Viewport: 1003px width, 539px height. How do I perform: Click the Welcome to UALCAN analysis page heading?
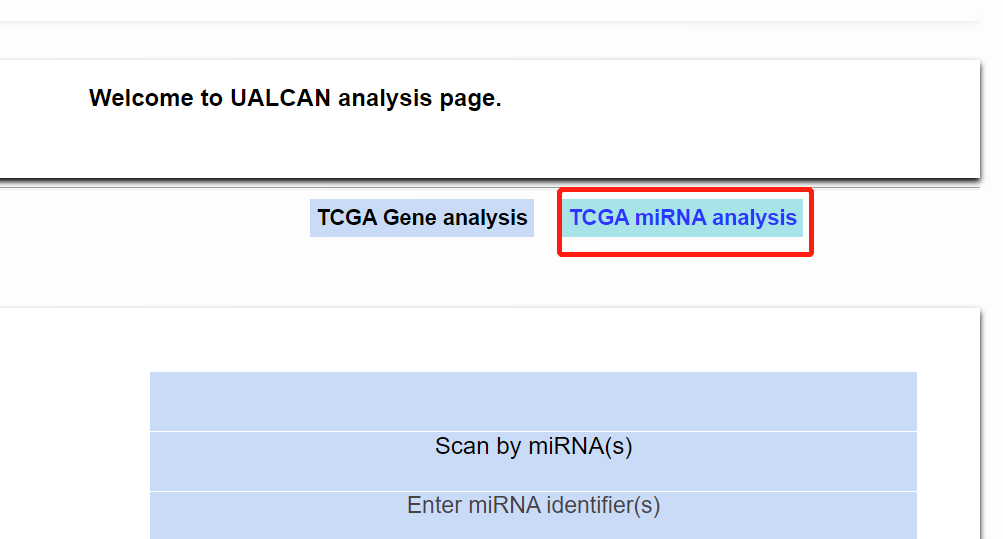[295, 98]
